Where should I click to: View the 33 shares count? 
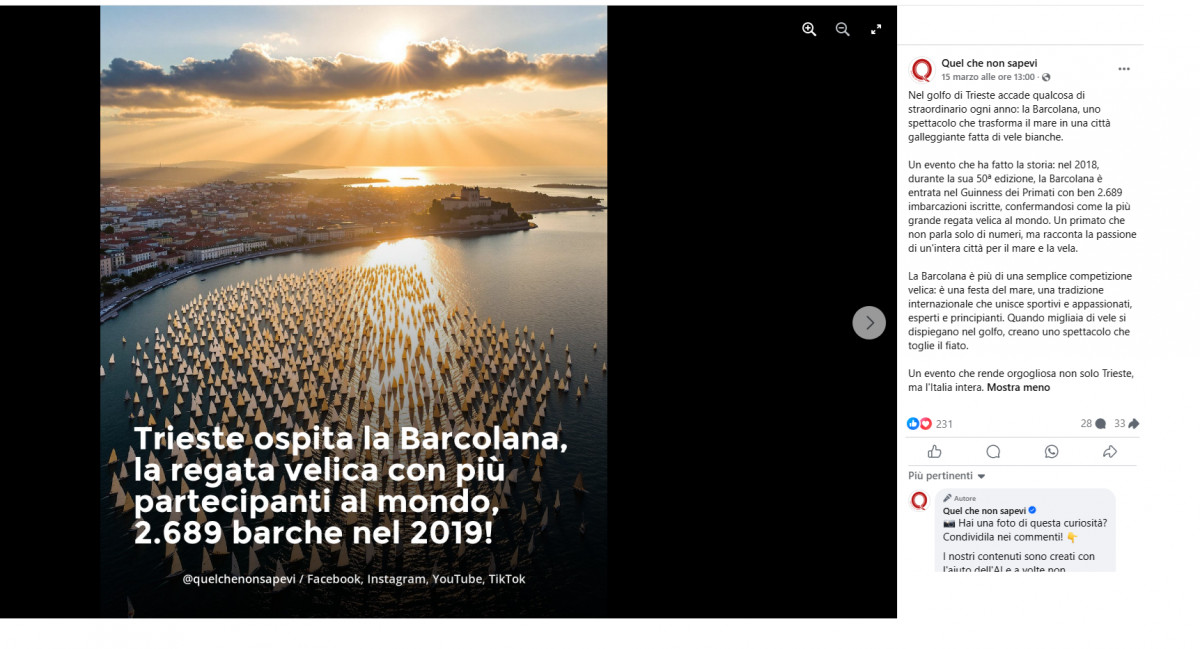pos(1126,424)
